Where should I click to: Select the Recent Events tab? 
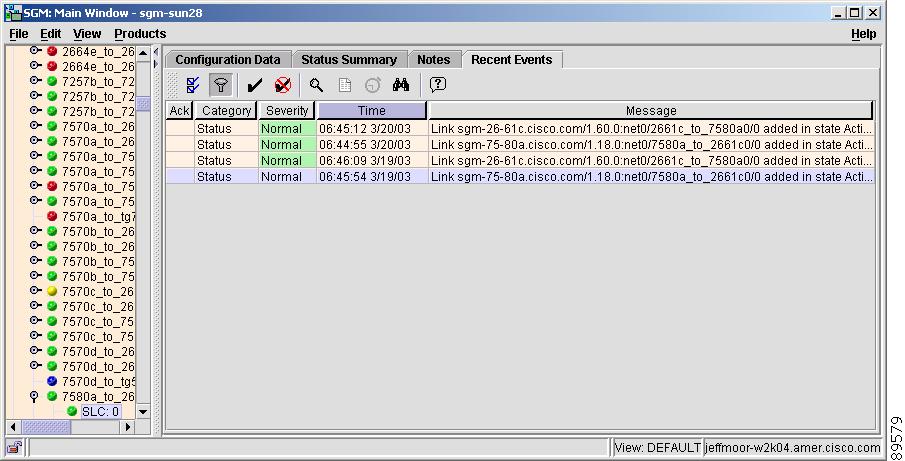click(511, 59)
